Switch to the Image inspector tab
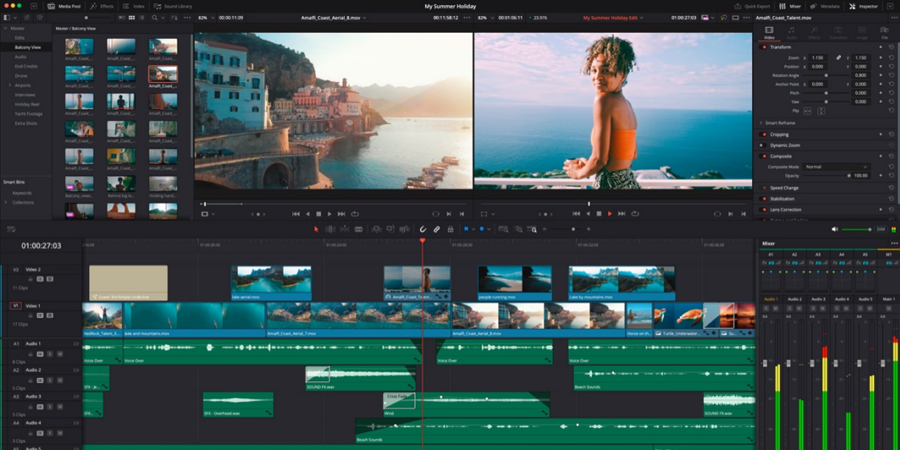The height and width of the screenshot is (450, 900). pyautogui.click(x=862, y=33)
